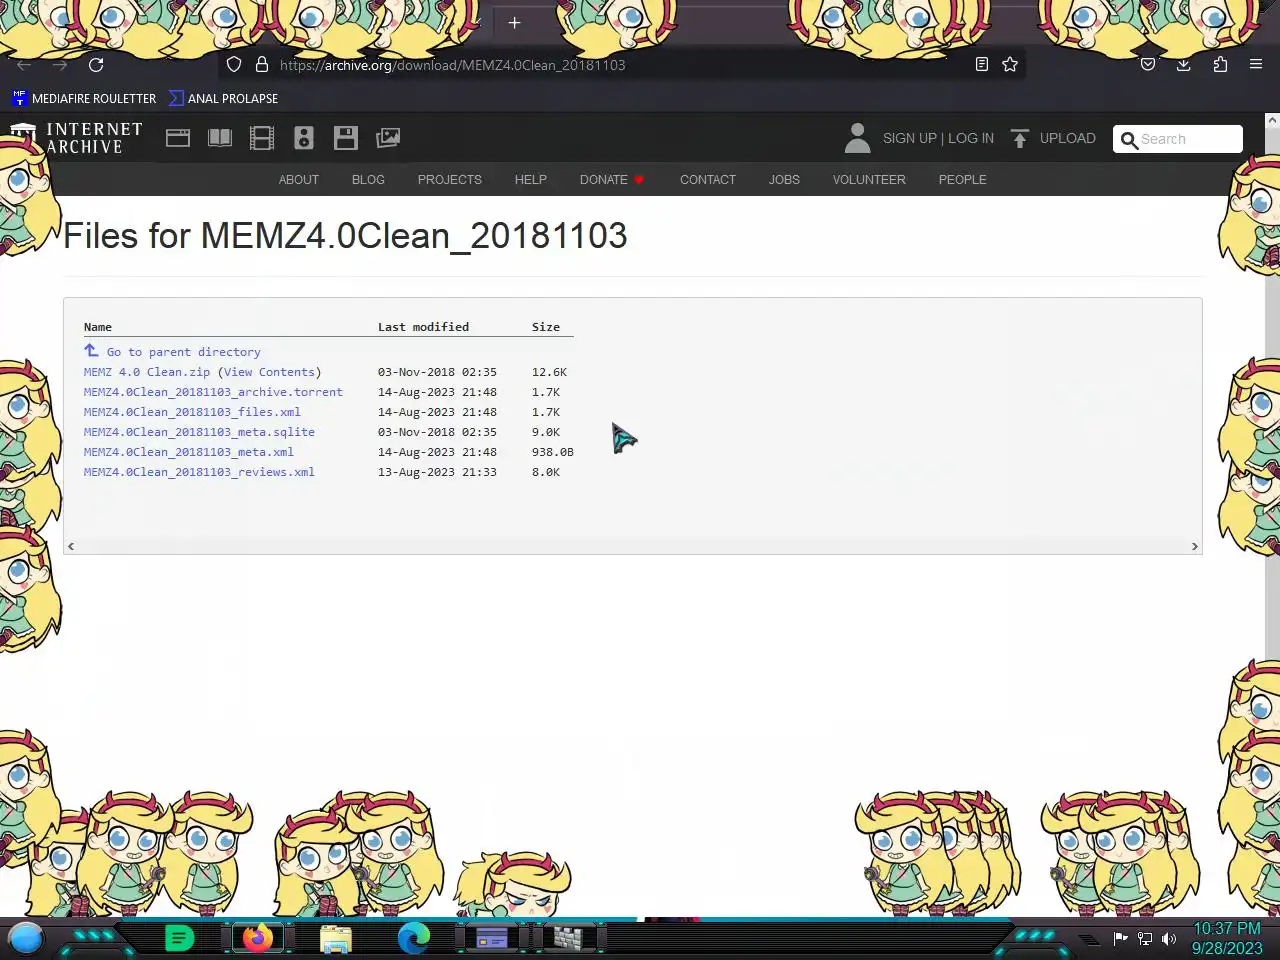Click the user avatar icon
This screenshot has width=1280, height=960.
pos(857,138)
